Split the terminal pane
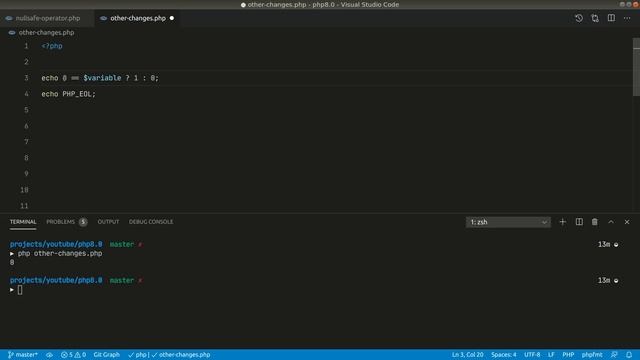The height and width of the screenshot is (360, 640). click(579, 222)
